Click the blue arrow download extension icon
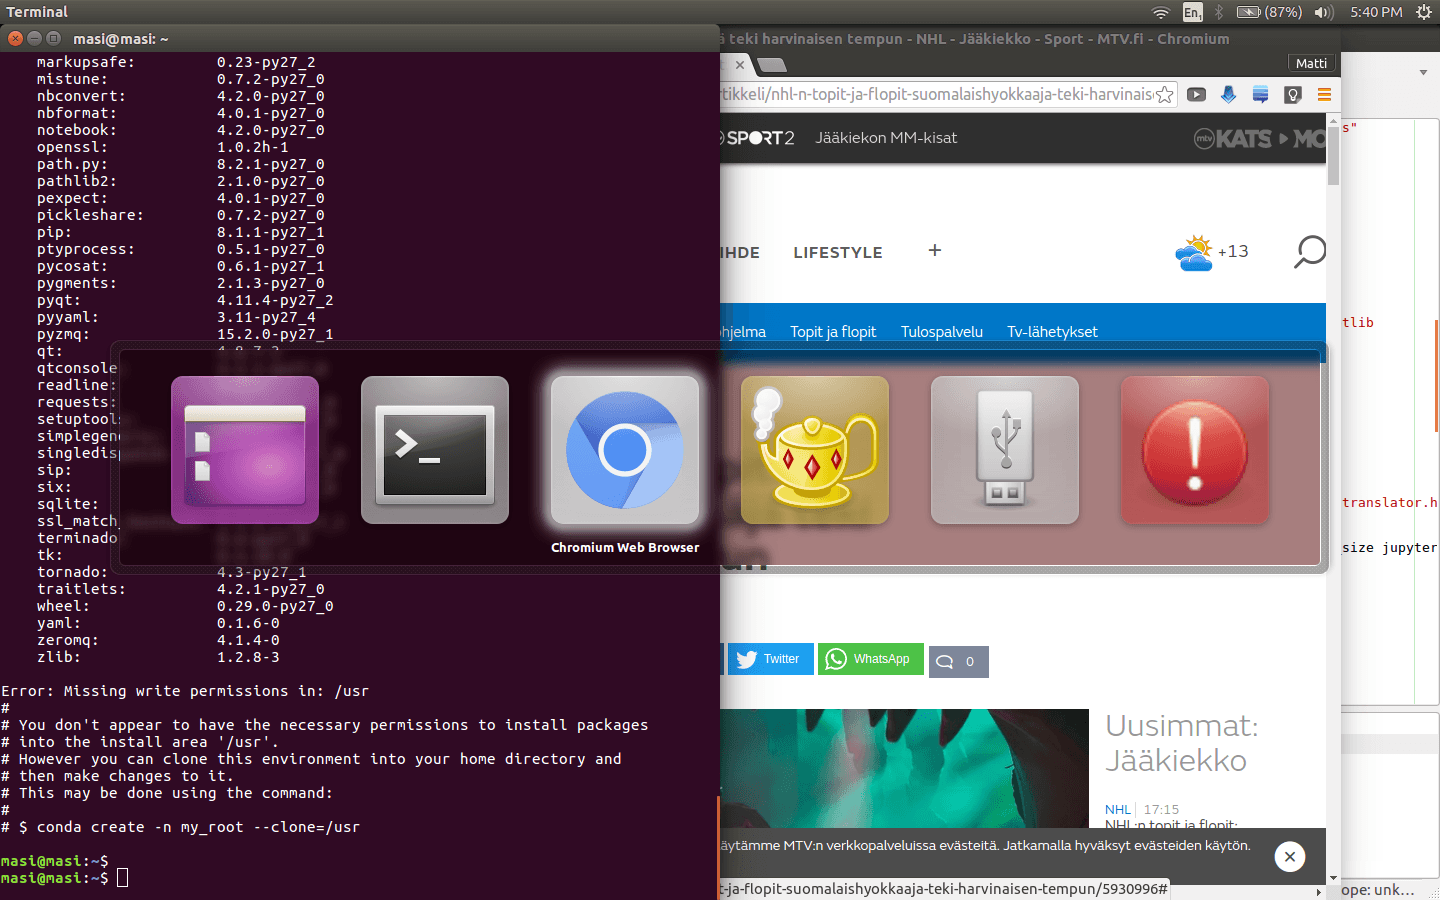The width and height of the screenshot is (1440, 900). 1228,94
